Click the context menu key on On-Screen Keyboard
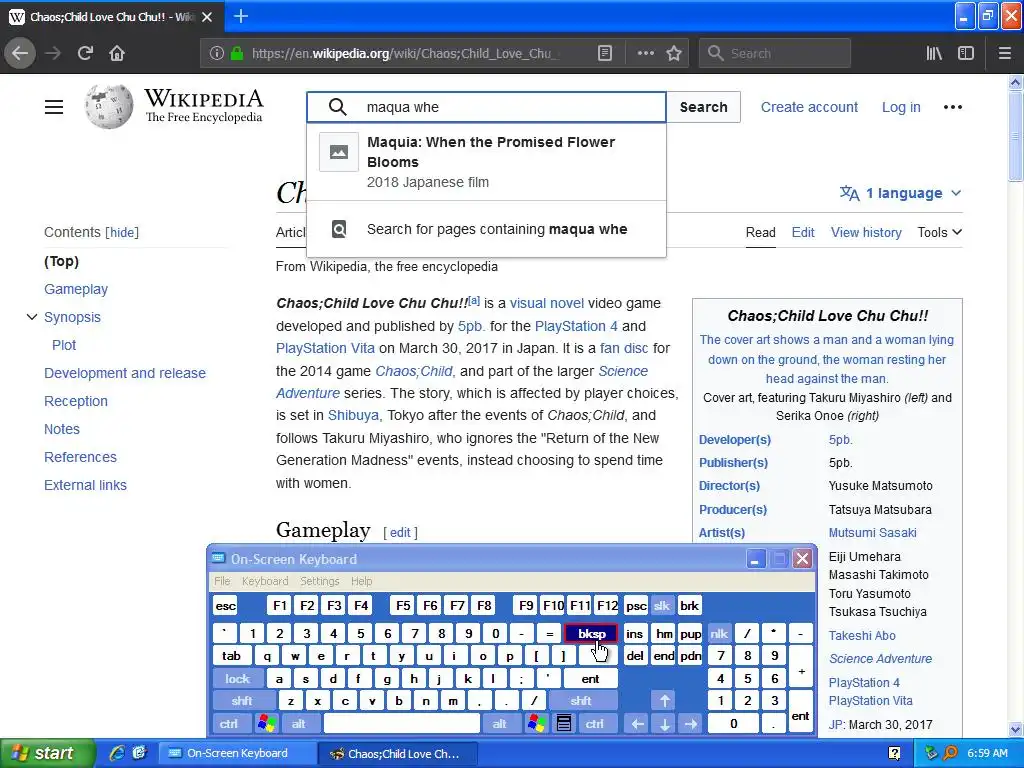1024x768 pixels. (564, 724)
